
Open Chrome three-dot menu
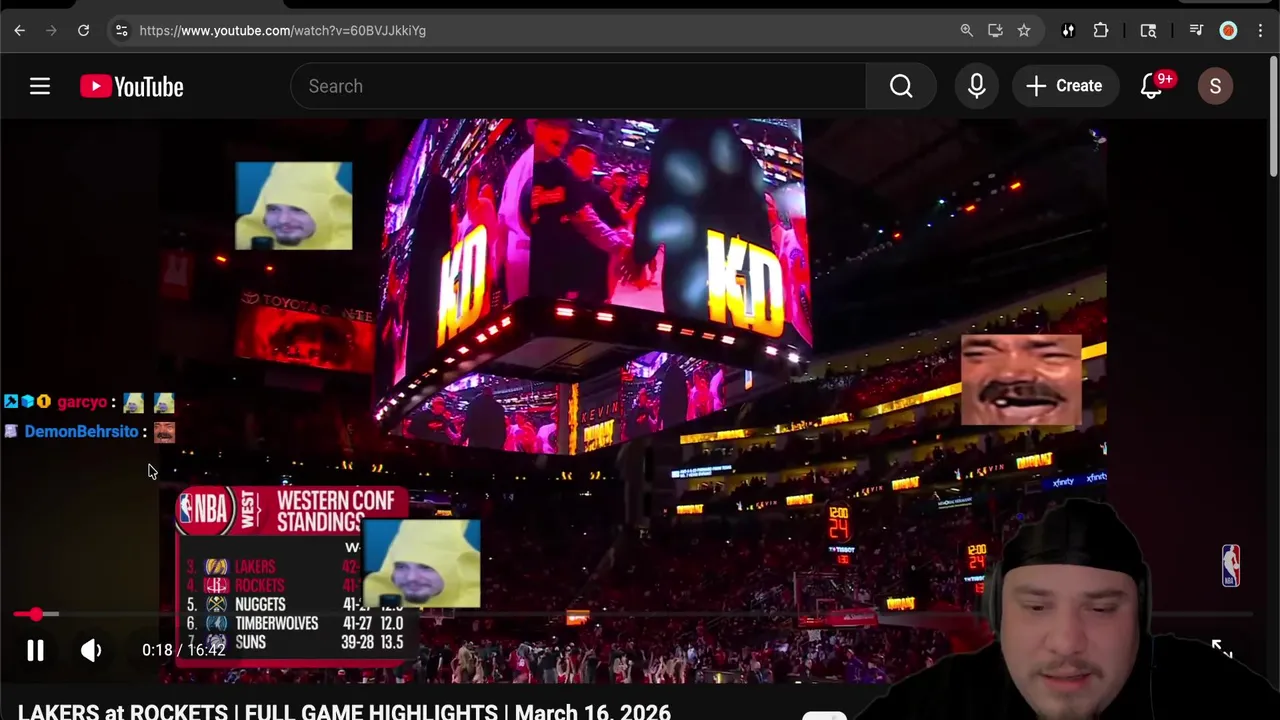[1260, 31]
